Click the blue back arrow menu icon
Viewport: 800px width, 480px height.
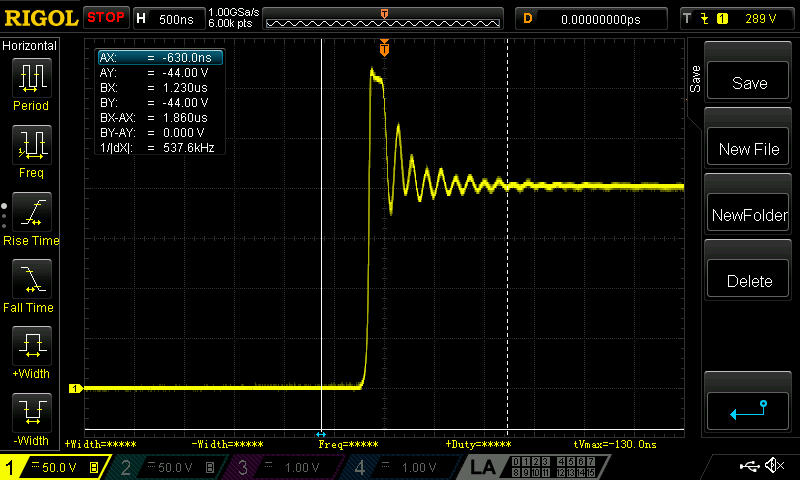[748, 411]
